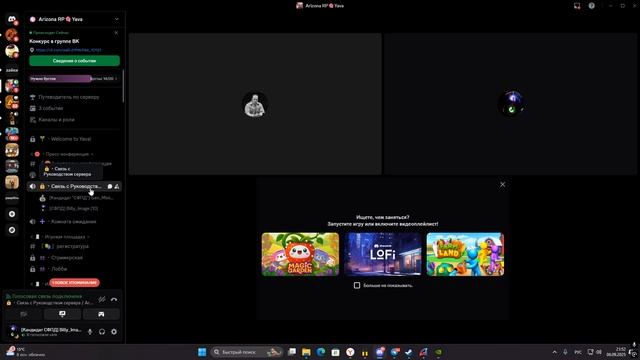Collapse the Пресс-конференция category
The image size is (640, 360).
point(67,154)
